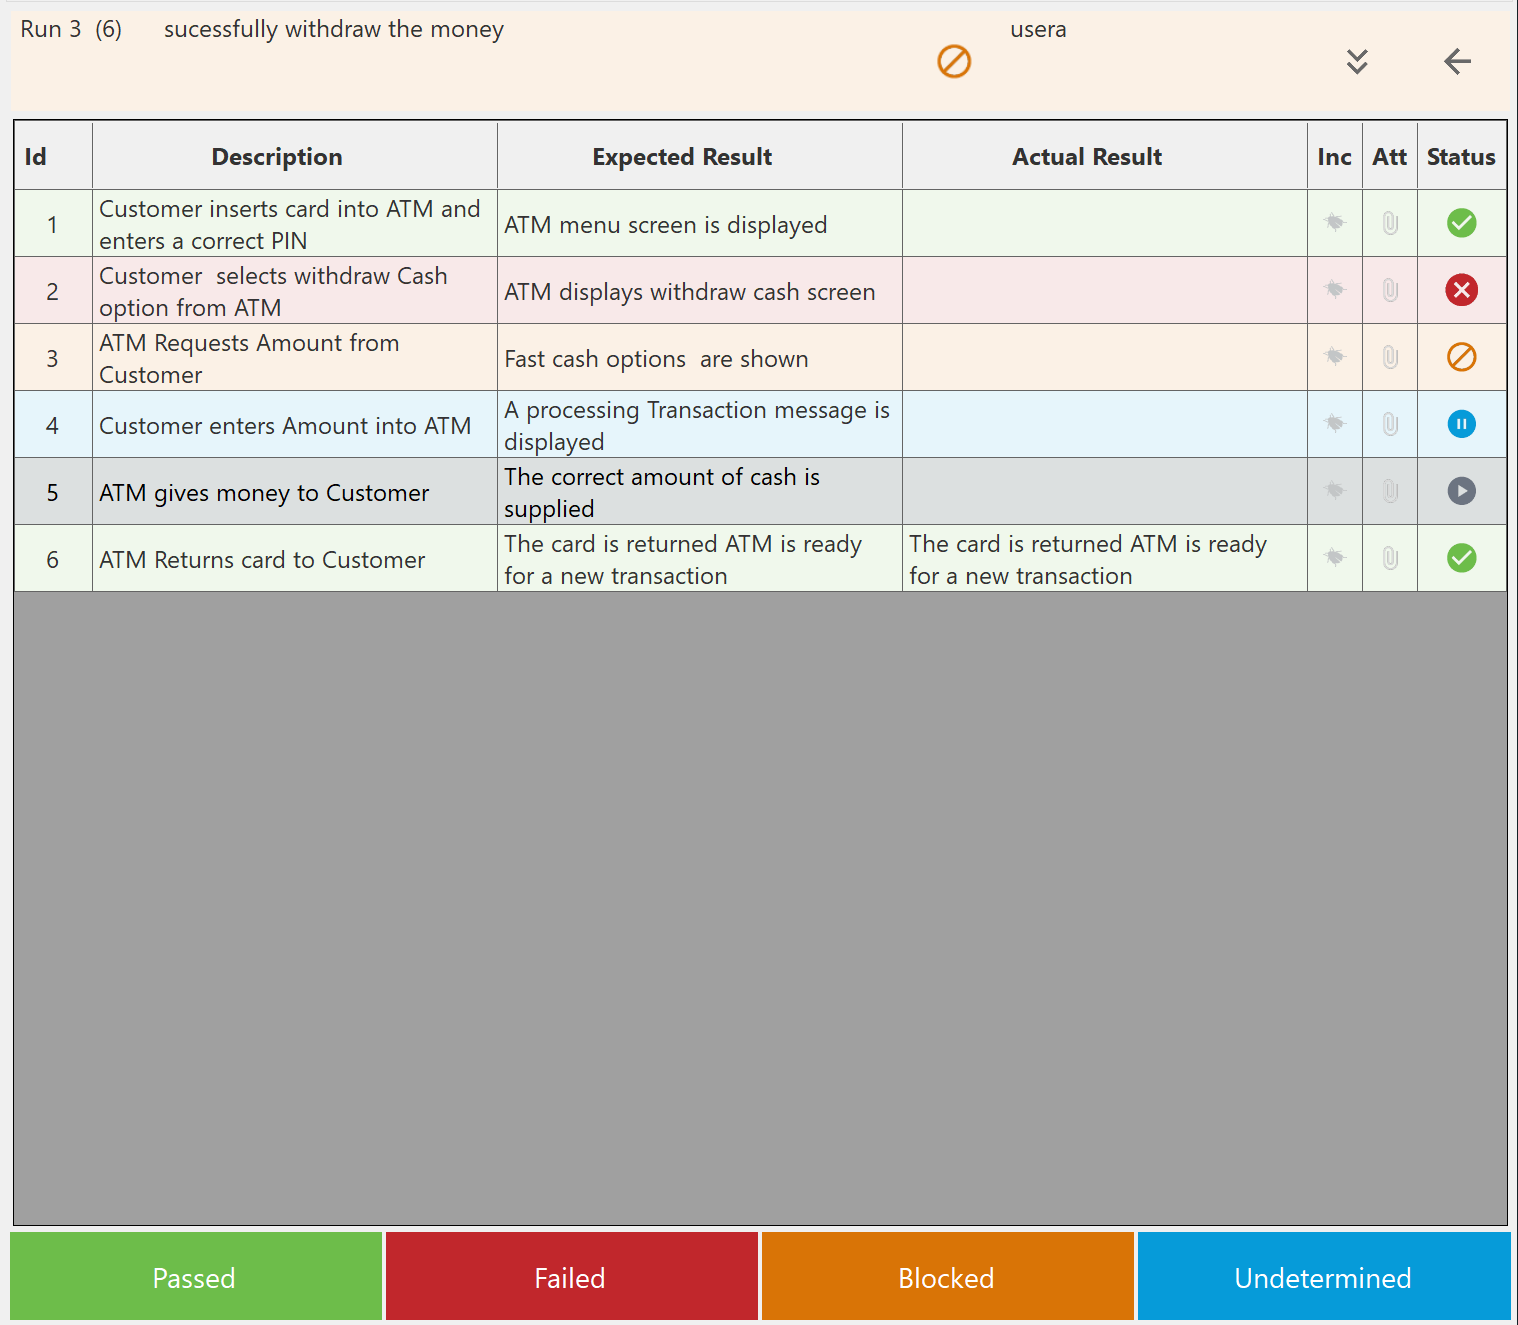Open incident bug icon for step 4
Screen dimensions: 1518x1325
pyautogui.click(x=1334, y=424)
